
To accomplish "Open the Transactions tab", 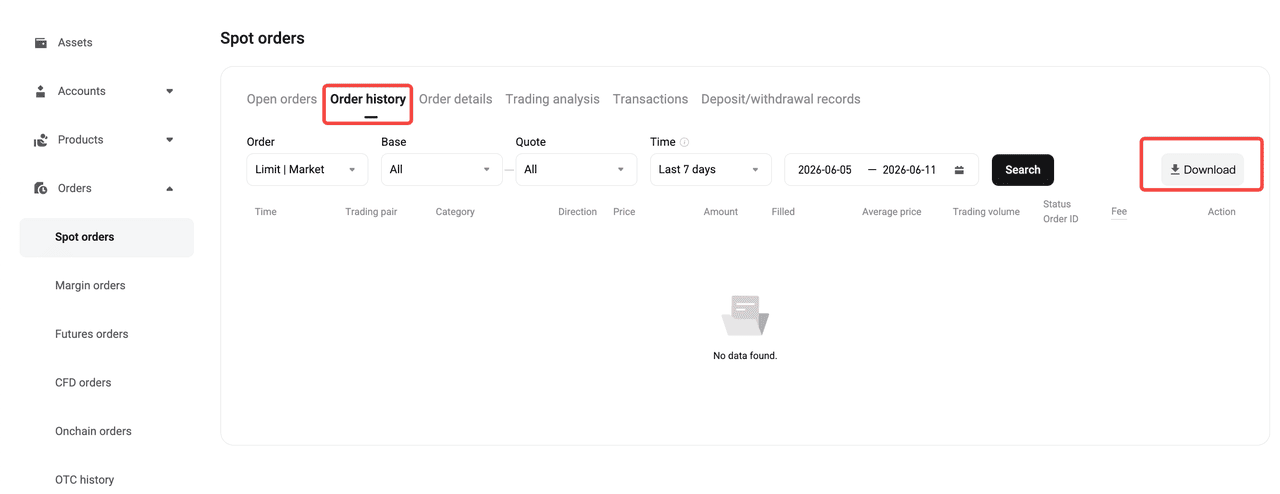I will pyautogui.click(x=650, y=99).
